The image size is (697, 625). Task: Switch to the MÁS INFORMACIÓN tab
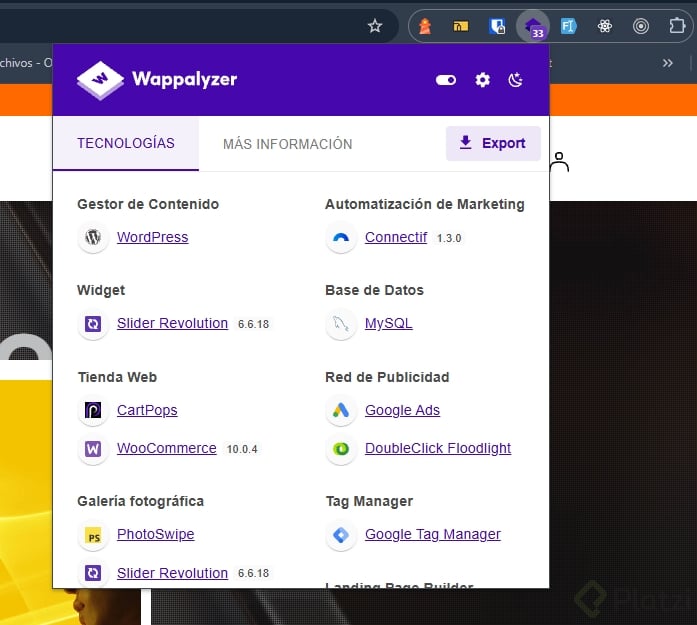[288, 144]
